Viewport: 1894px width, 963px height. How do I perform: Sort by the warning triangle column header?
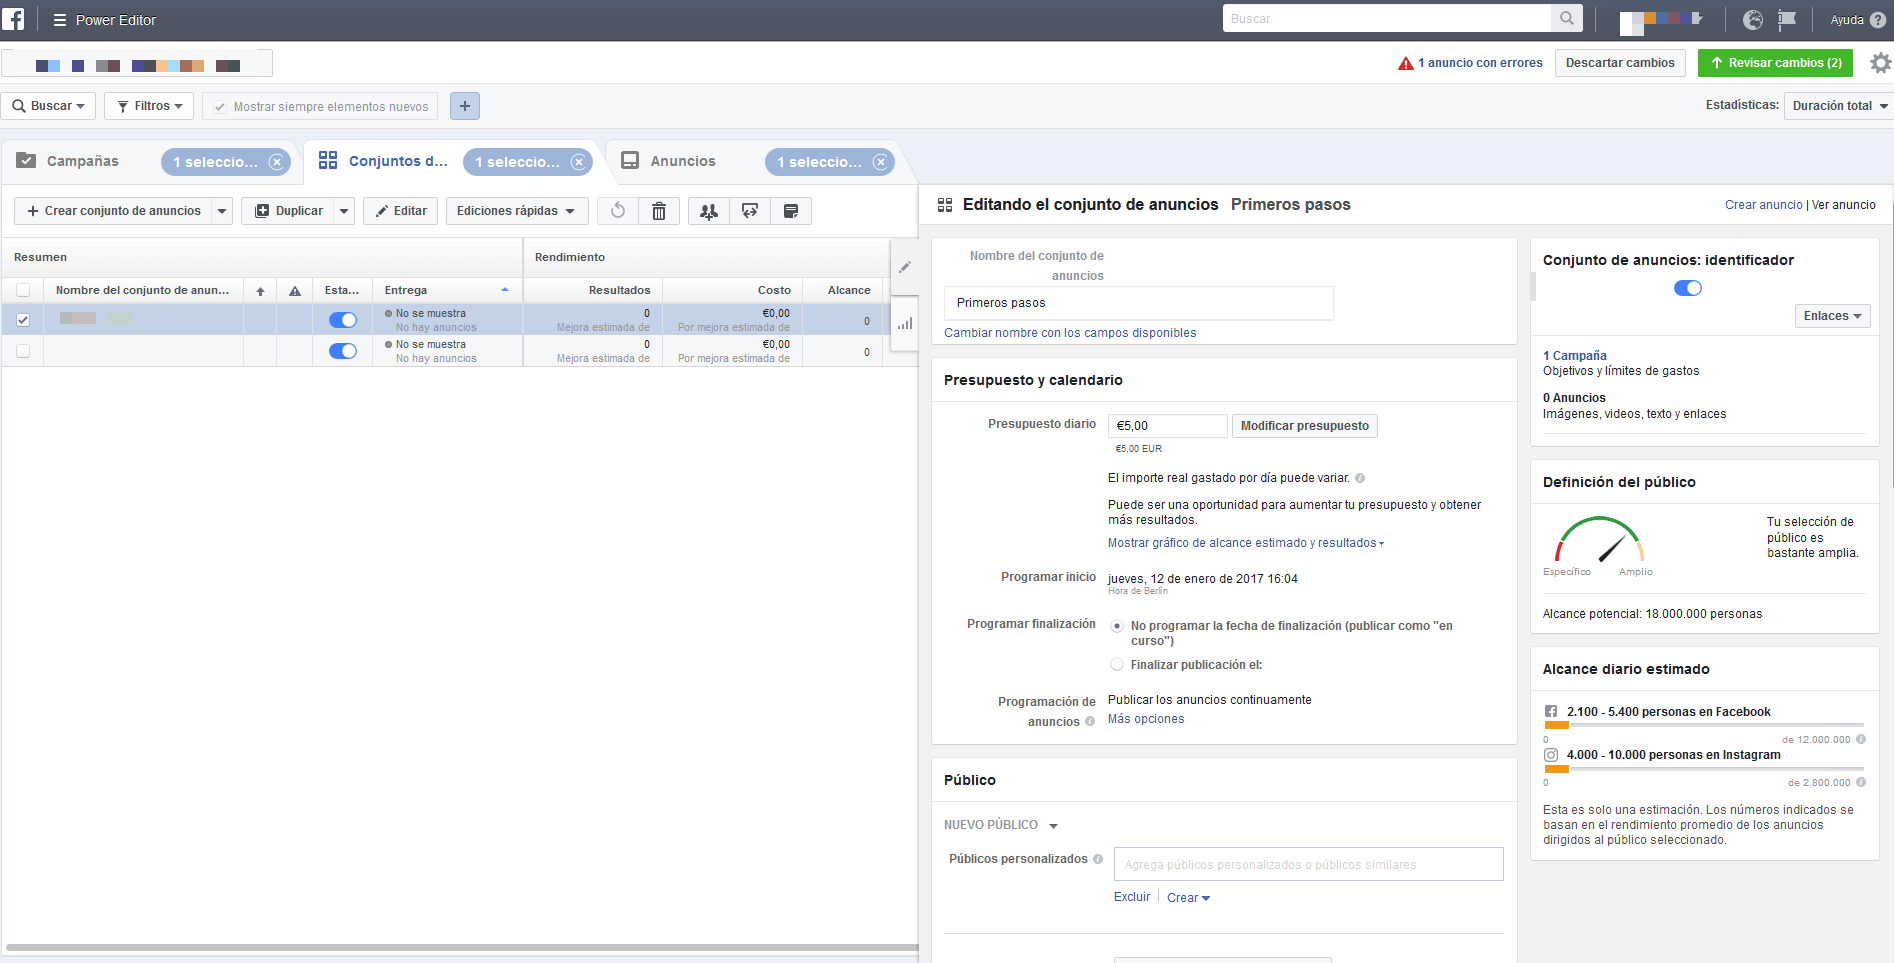coord(295,291)
